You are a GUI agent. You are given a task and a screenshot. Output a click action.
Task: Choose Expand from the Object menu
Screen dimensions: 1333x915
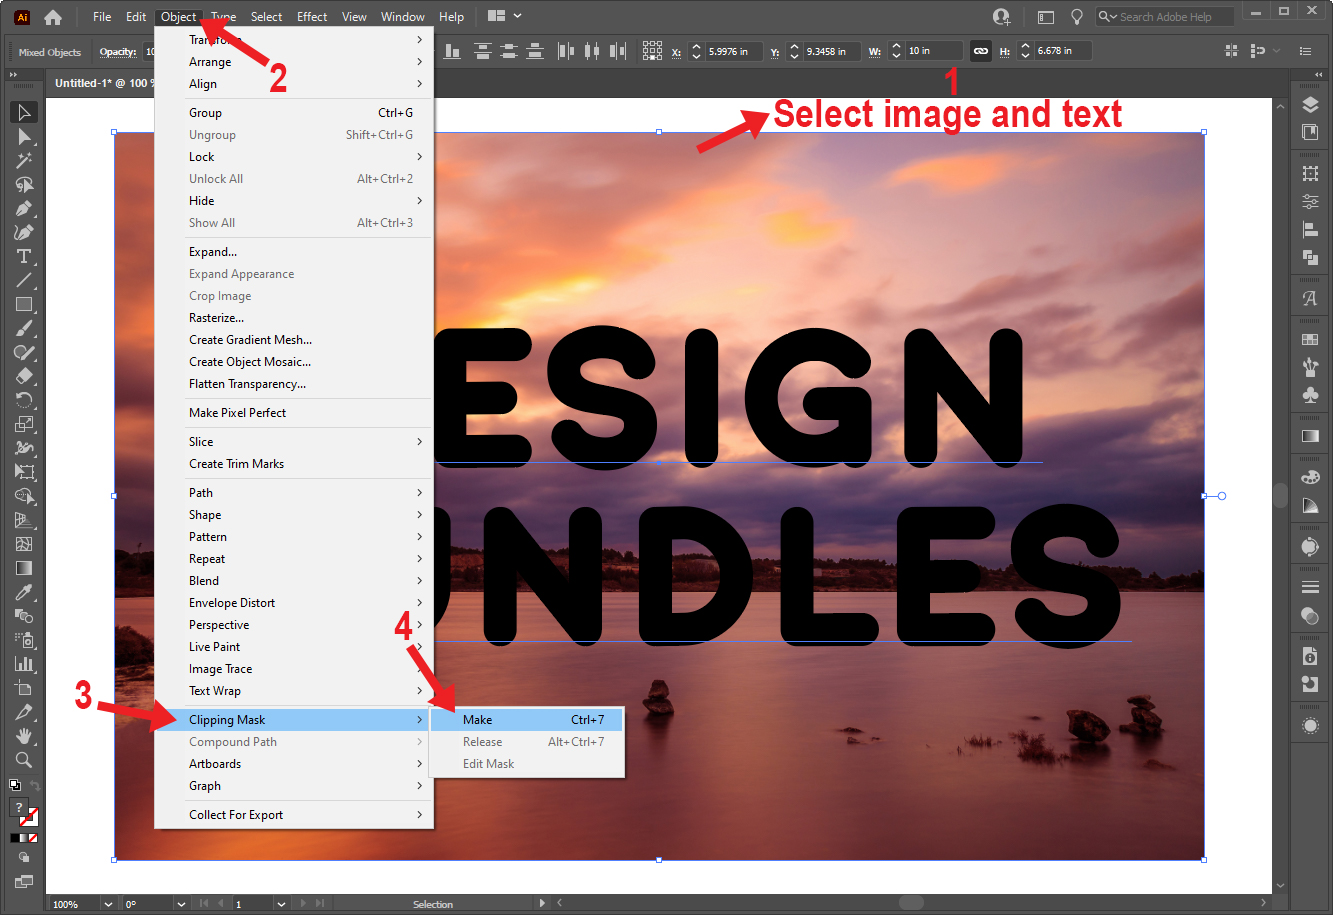[294, 252]
